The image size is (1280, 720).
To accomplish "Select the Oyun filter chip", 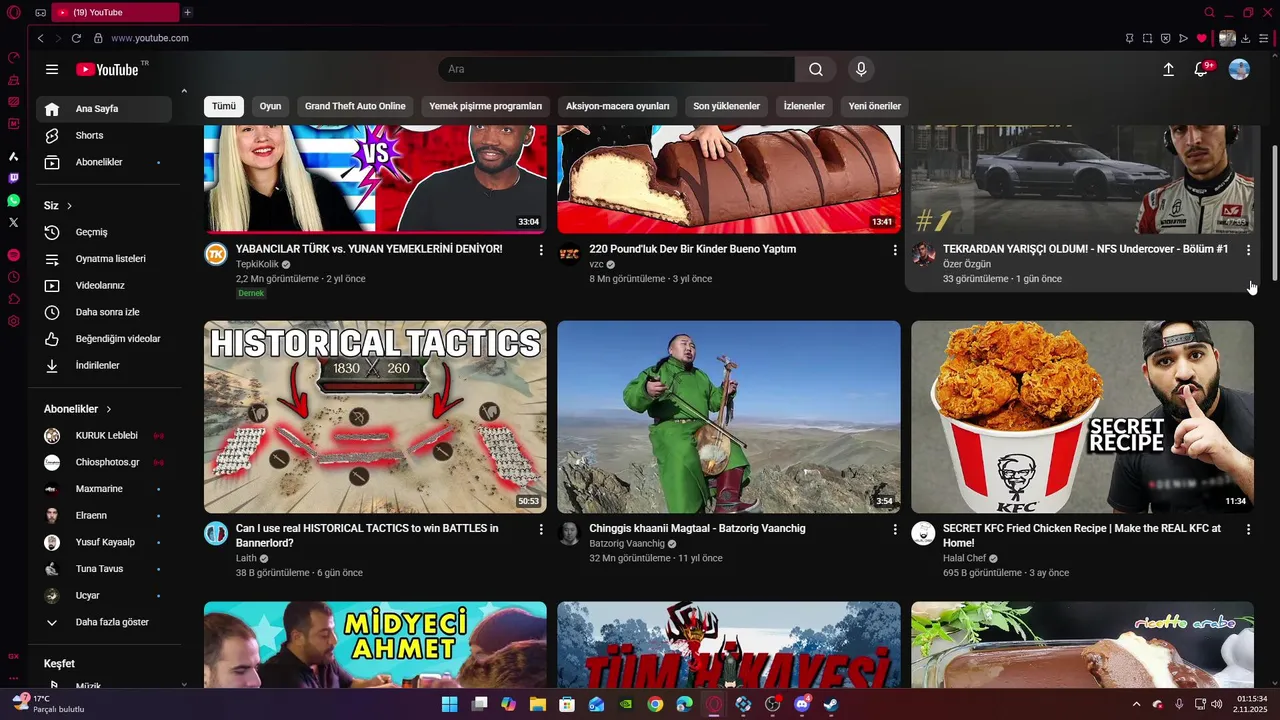I will [x=270, y=106].
